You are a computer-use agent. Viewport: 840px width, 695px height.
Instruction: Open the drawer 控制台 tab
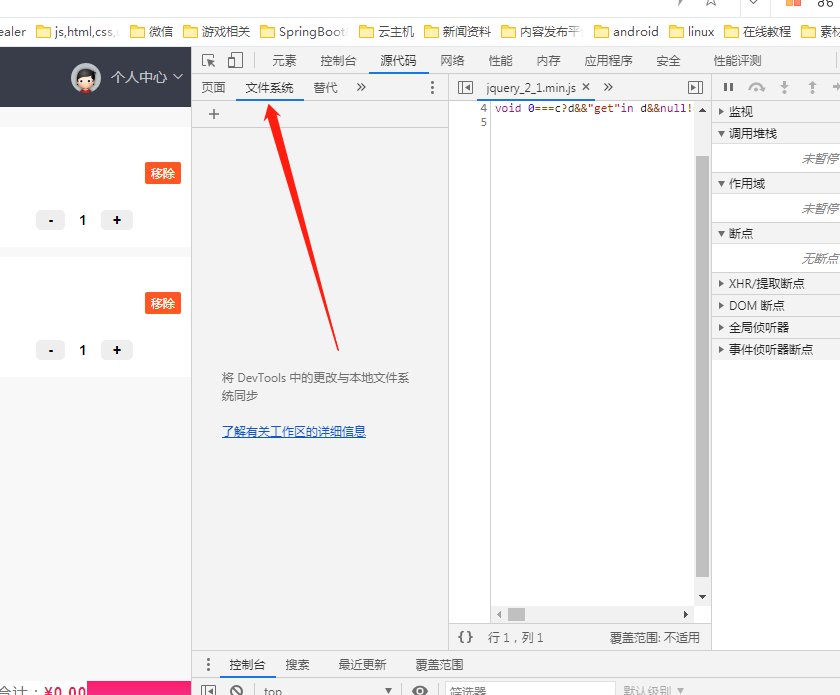click(247, 665)
